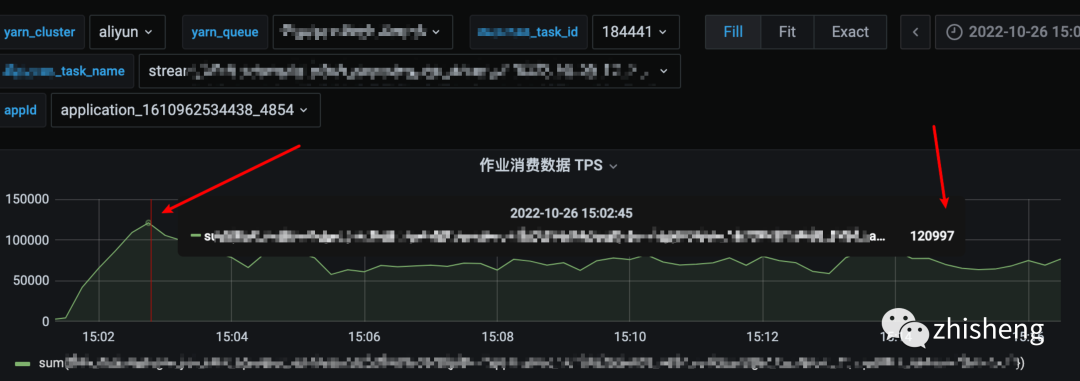Open the task_id 184441 dropdown
Screen dimensions: 1080x381
[636, 32]
